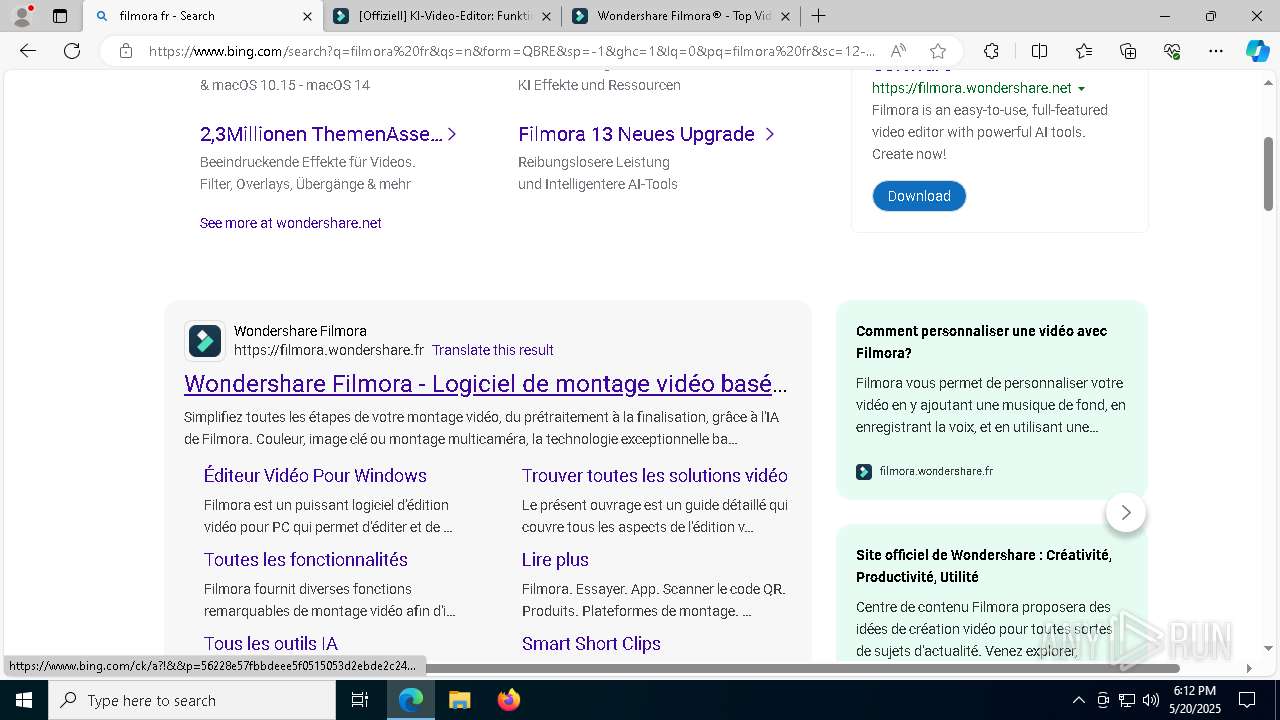The width and height of the screenshot is (1280, 720).
Task: Refresh the current page
Action: [72, 51]
